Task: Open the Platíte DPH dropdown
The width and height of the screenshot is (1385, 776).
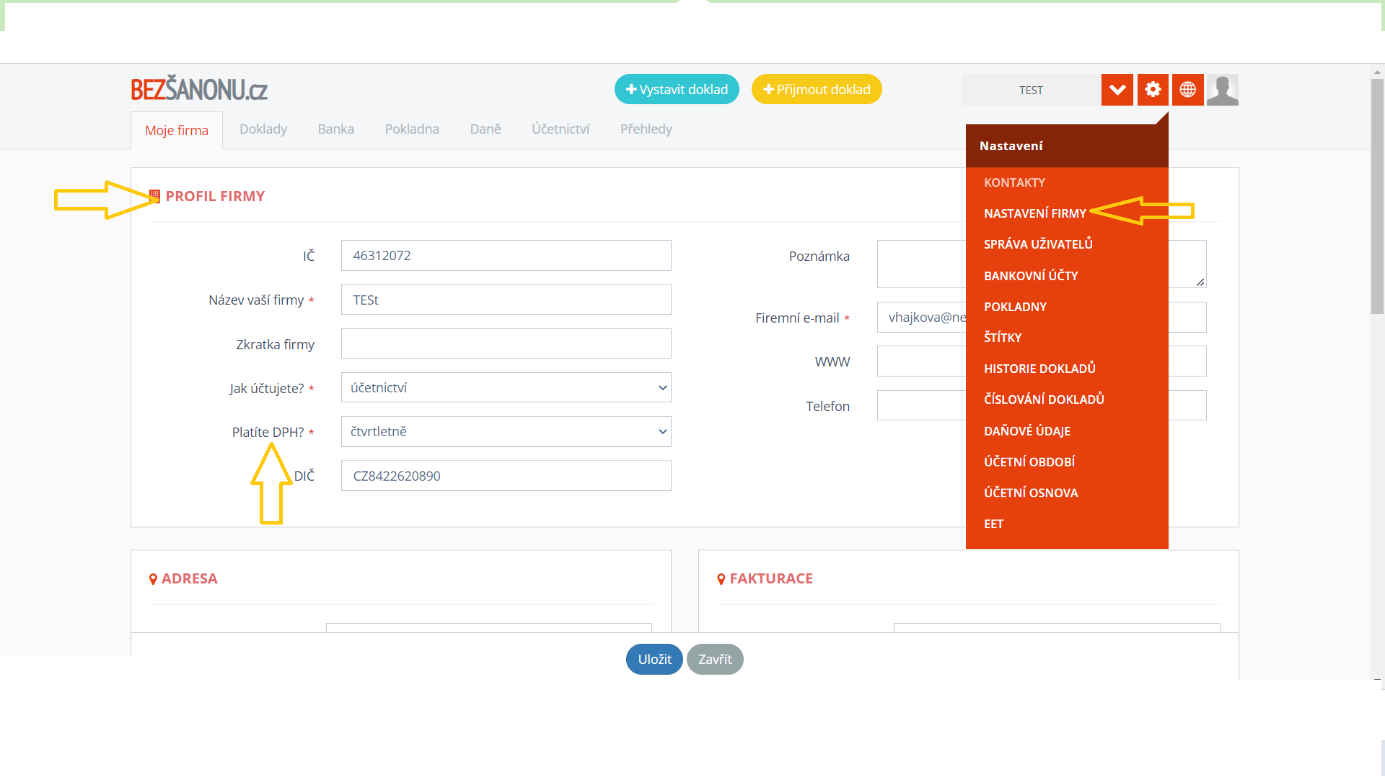Action: (x=506, y=431)
